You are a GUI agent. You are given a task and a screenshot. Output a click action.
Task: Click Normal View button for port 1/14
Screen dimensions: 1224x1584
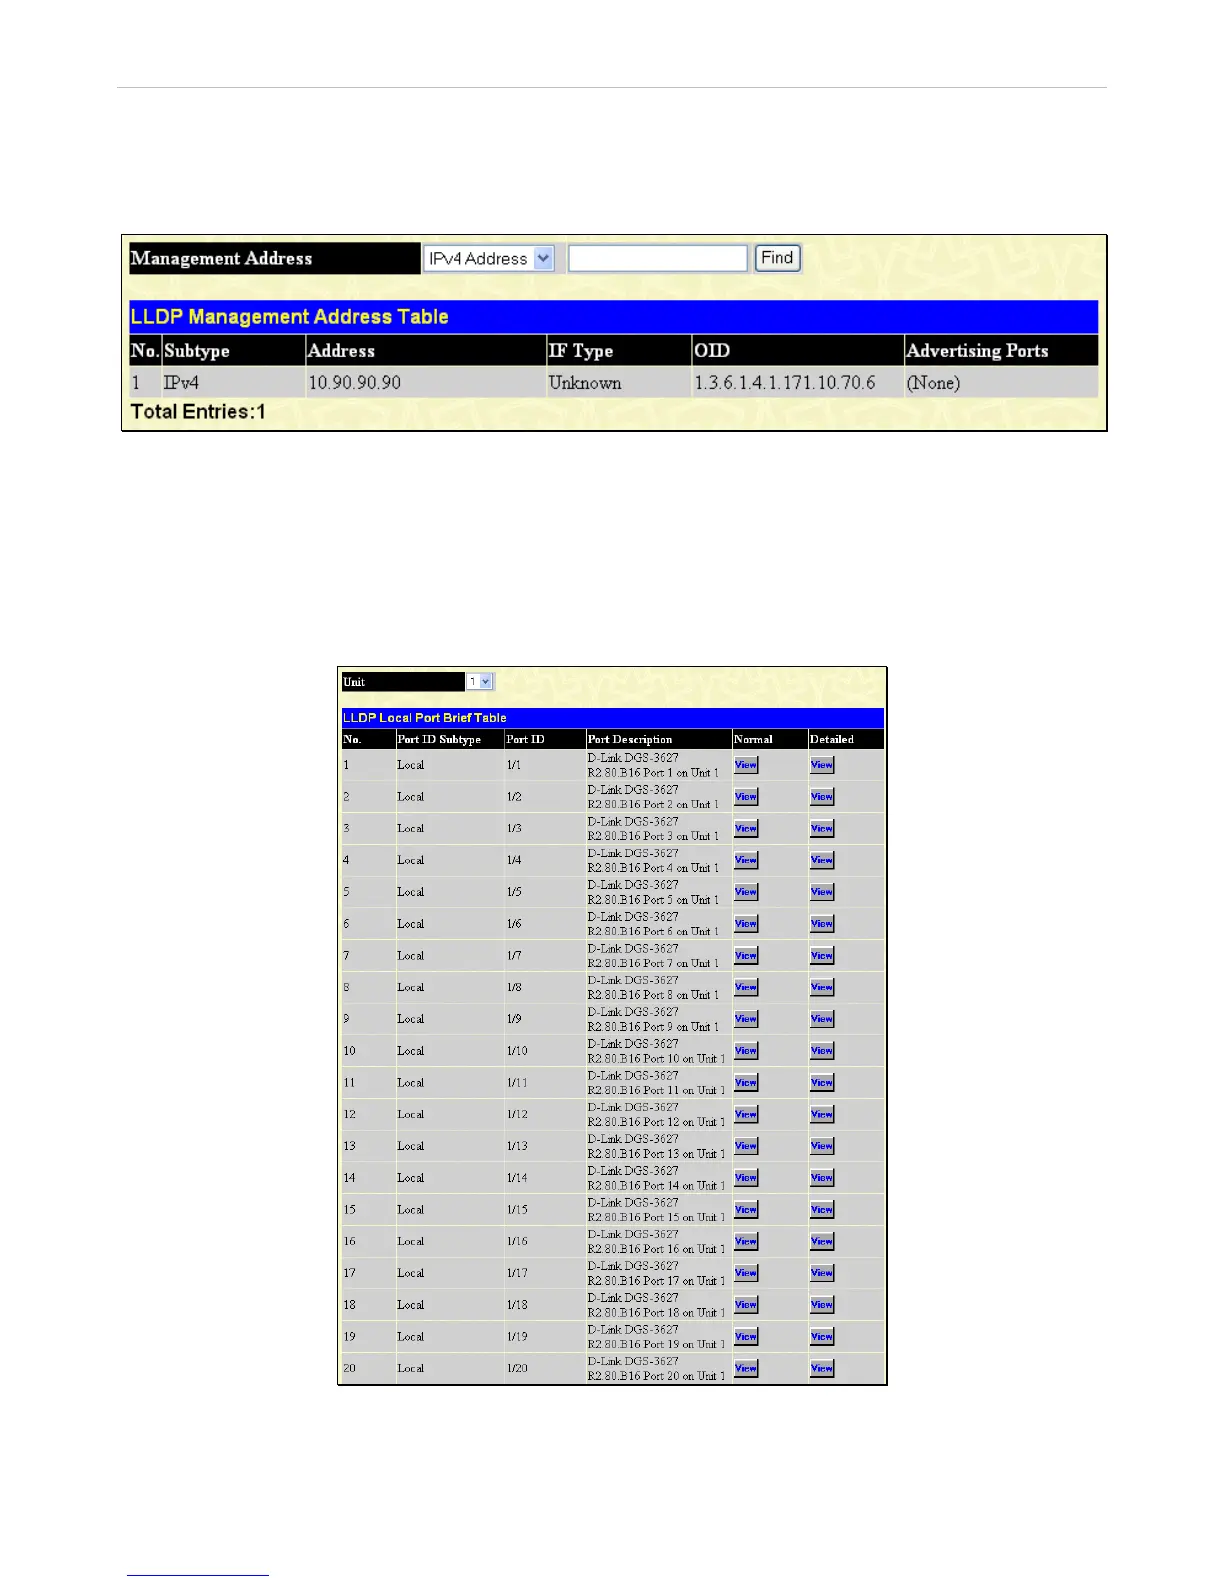tap(746, 1178)
